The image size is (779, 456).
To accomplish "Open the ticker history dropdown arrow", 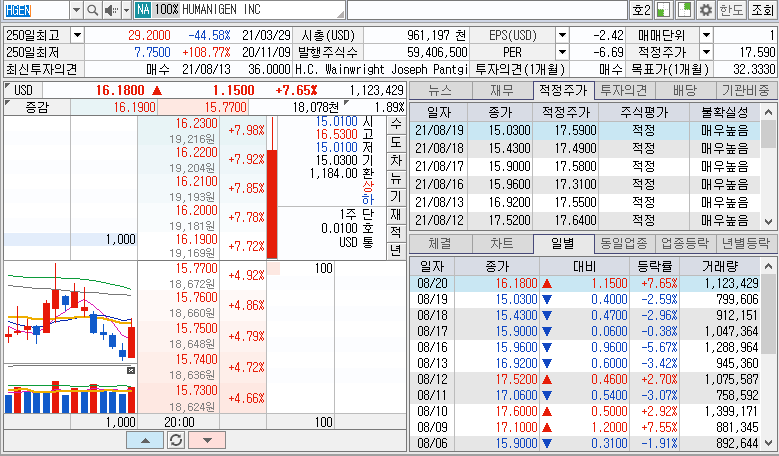I will [76, 10].
